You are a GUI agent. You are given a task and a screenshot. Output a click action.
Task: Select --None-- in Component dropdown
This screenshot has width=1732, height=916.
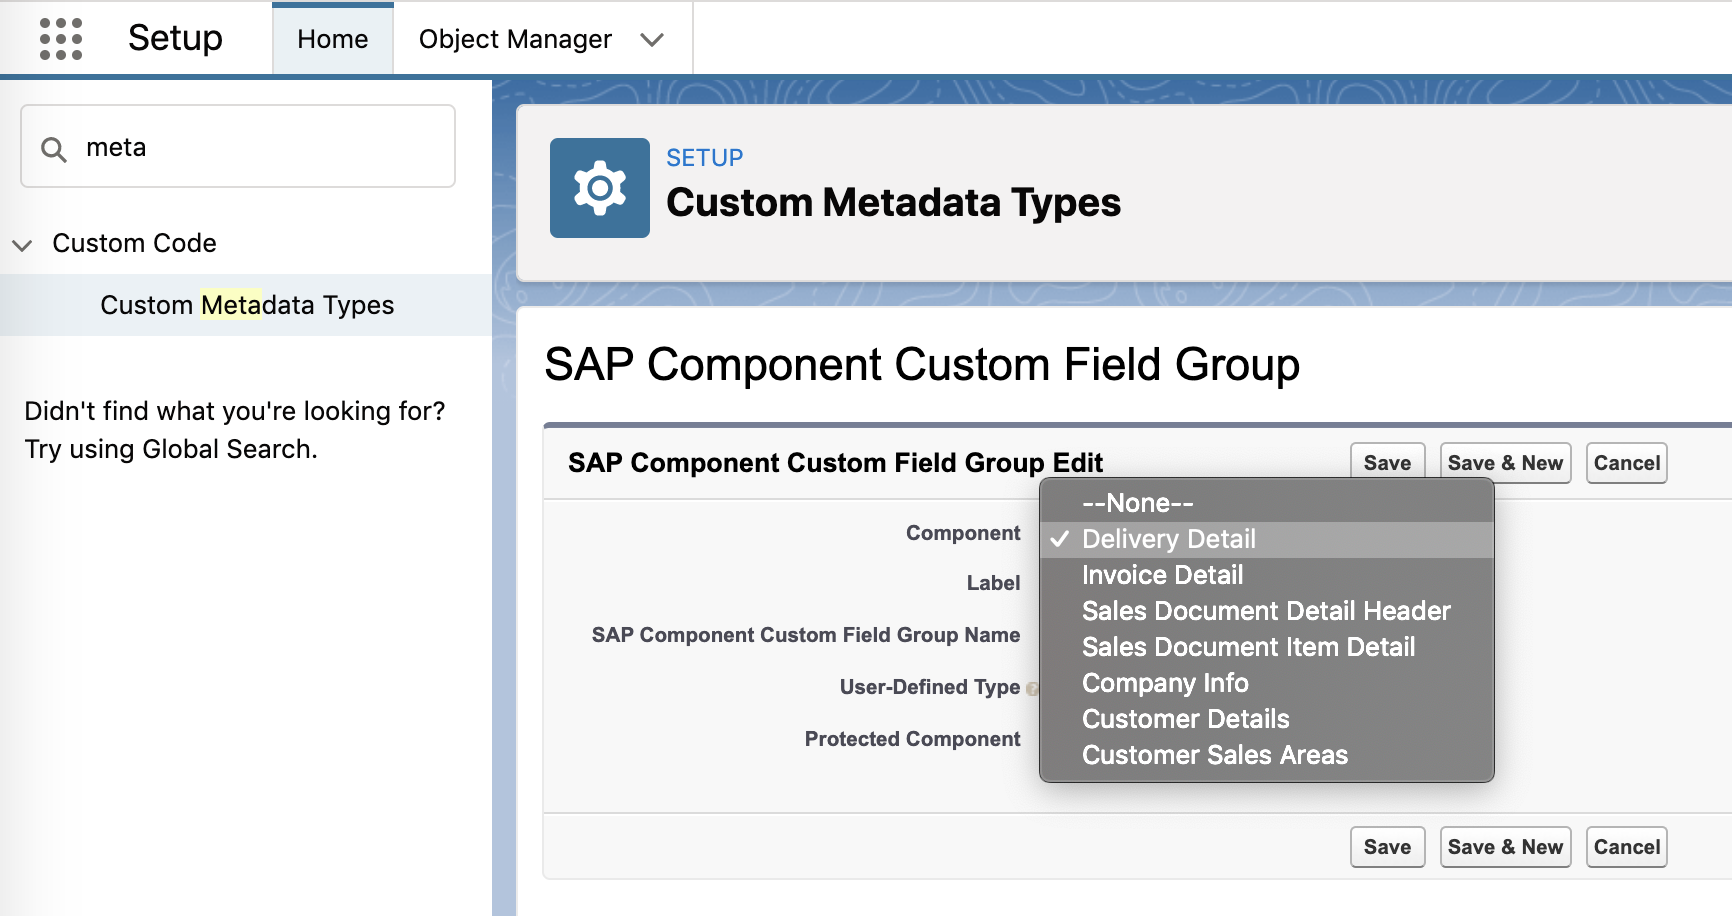point(1267,503)
